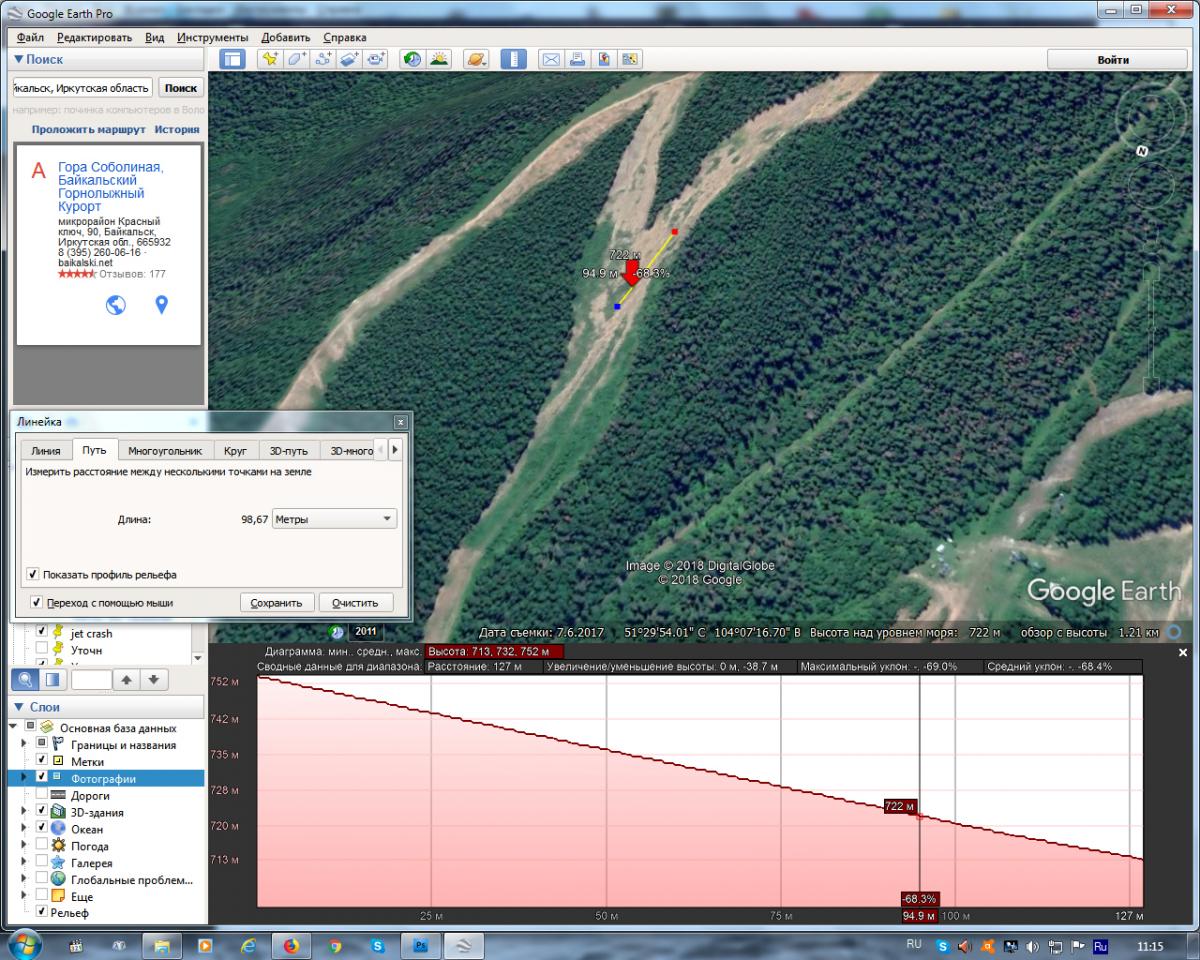Open the planet selection dropdown in toolbar
1200x960 pixels.
tap(476, 59)
